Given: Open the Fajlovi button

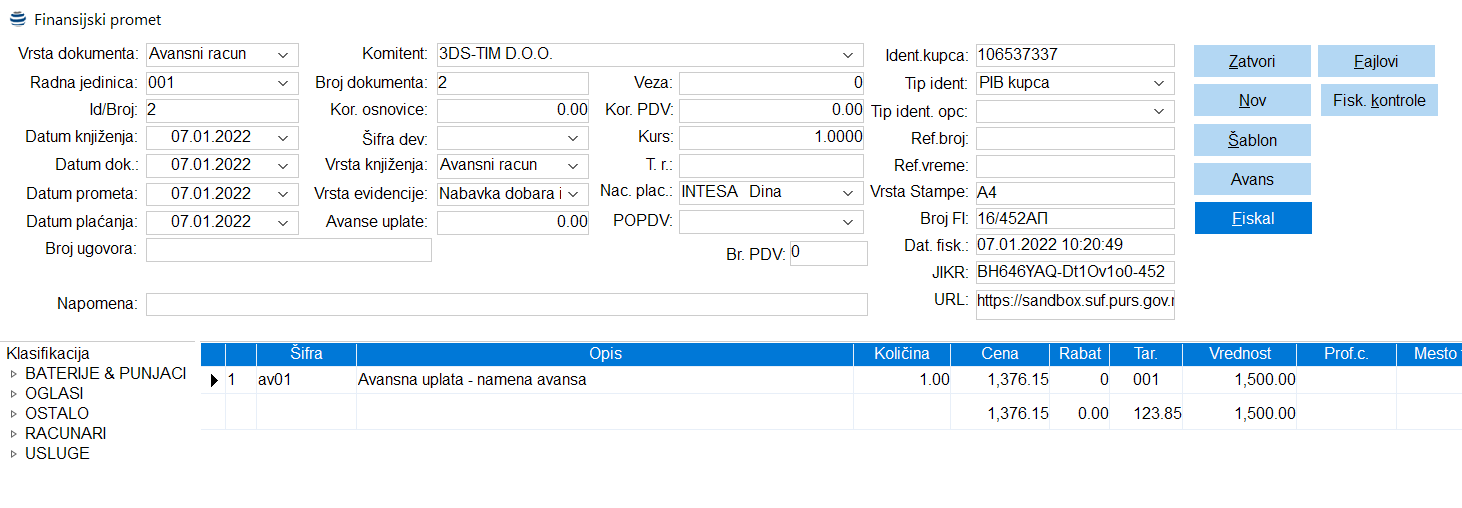Looking at the screenshot, I should click(1375, 61).
